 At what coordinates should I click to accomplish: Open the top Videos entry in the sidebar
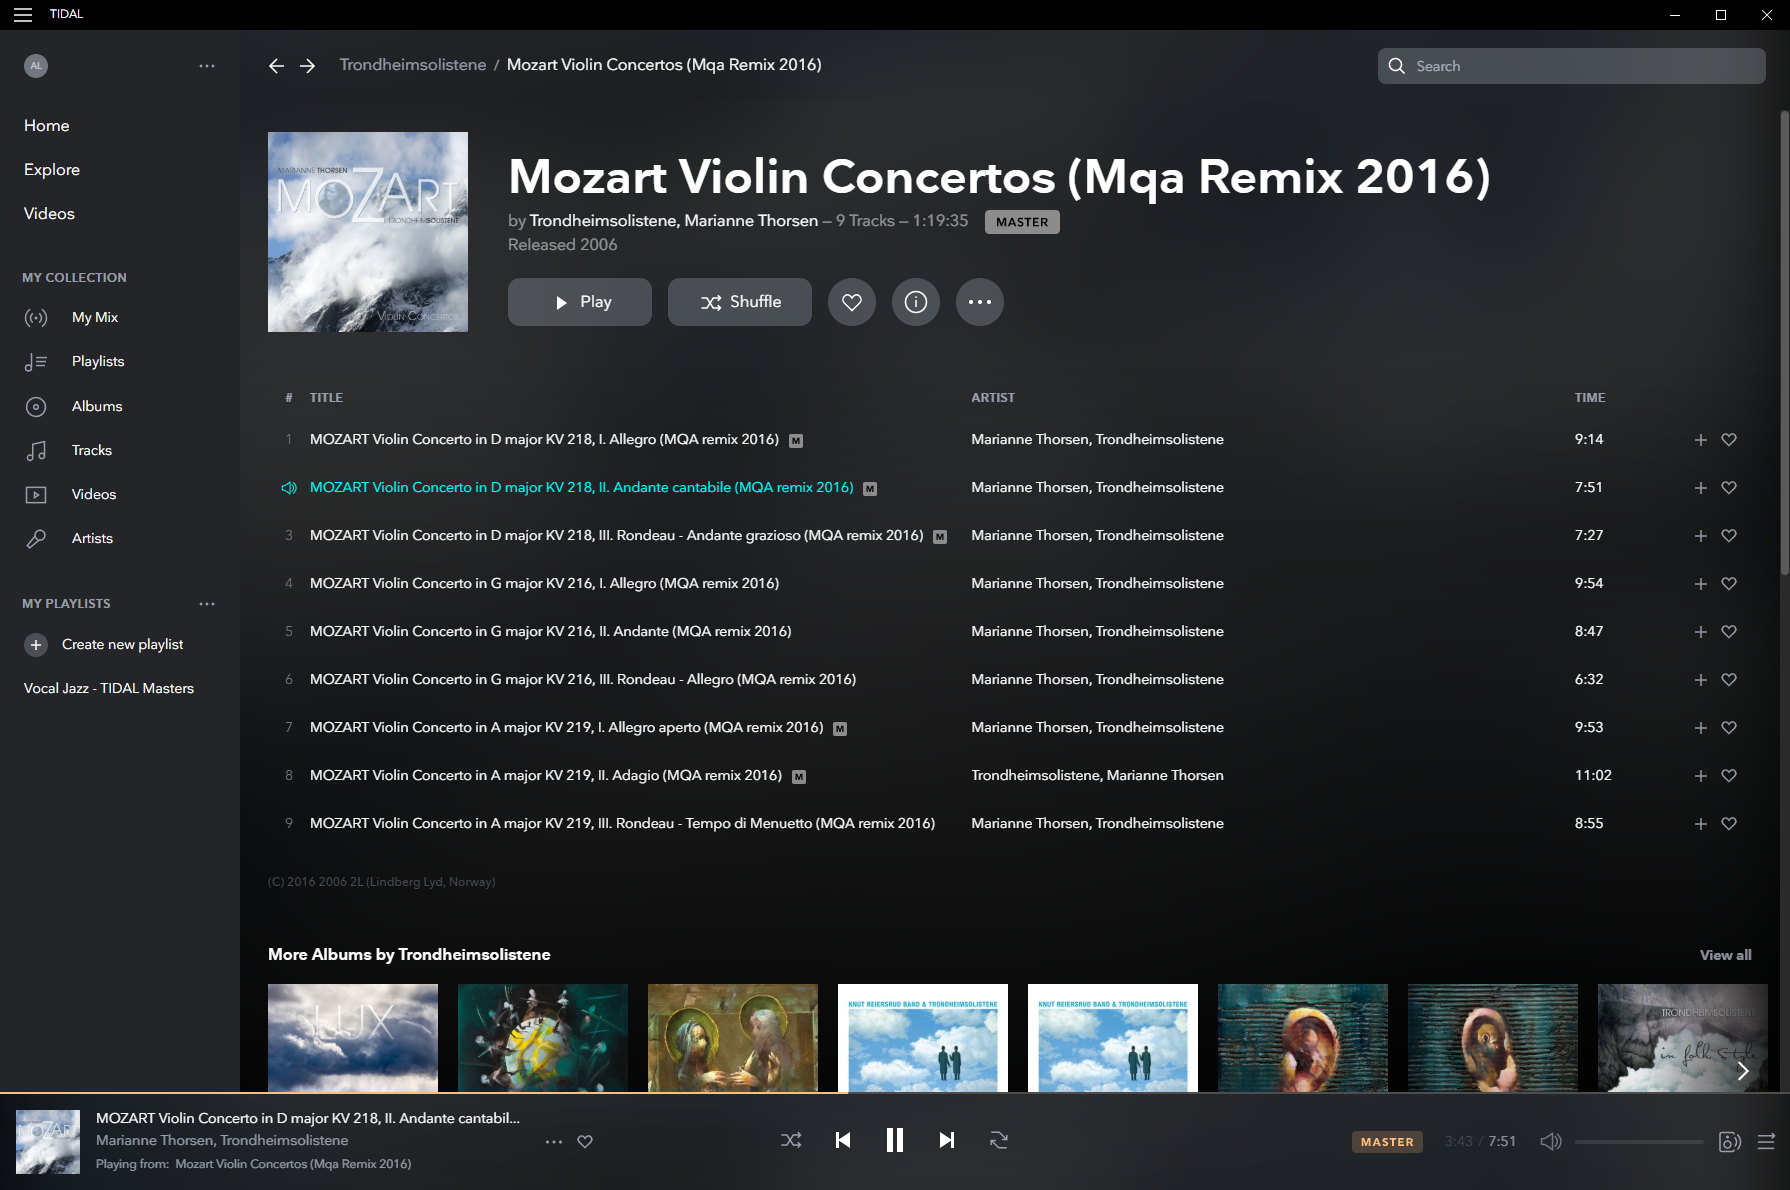[49, 214]
